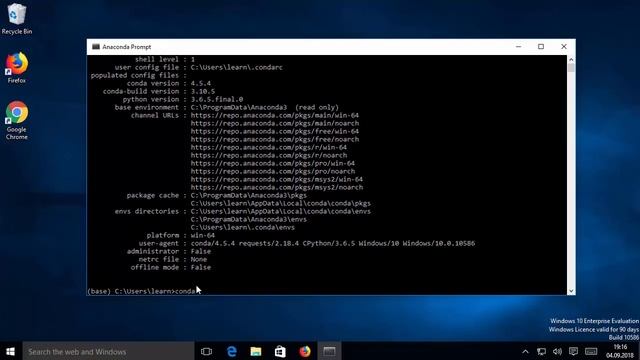The width and height of the screenshot is (640, 360).
Task: Open the Store icon on the taskbar
Action: pyautogui.click(x=280, y=351)
